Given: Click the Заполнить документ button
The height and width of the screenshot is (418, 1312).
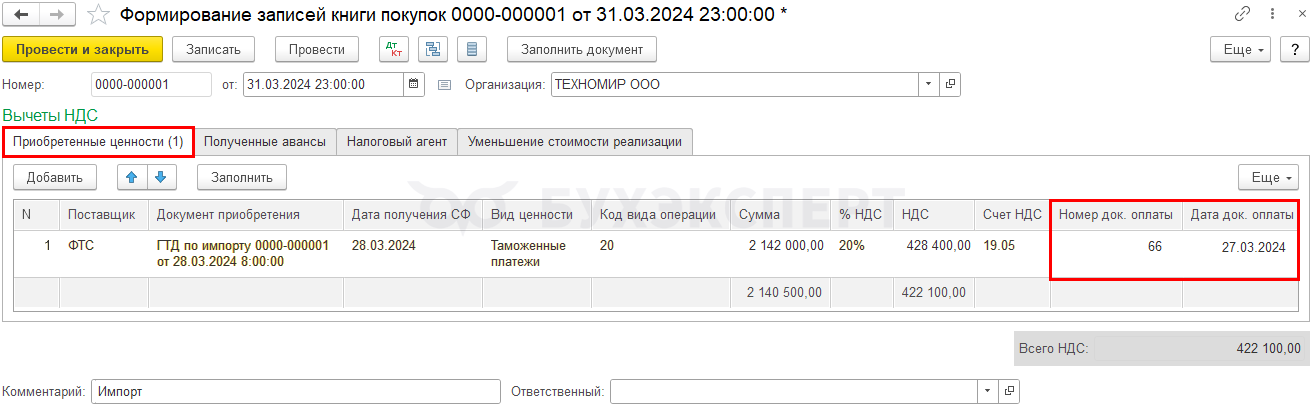Looking at the screenshot, I should pyautogui.click(x=582, y=49).
